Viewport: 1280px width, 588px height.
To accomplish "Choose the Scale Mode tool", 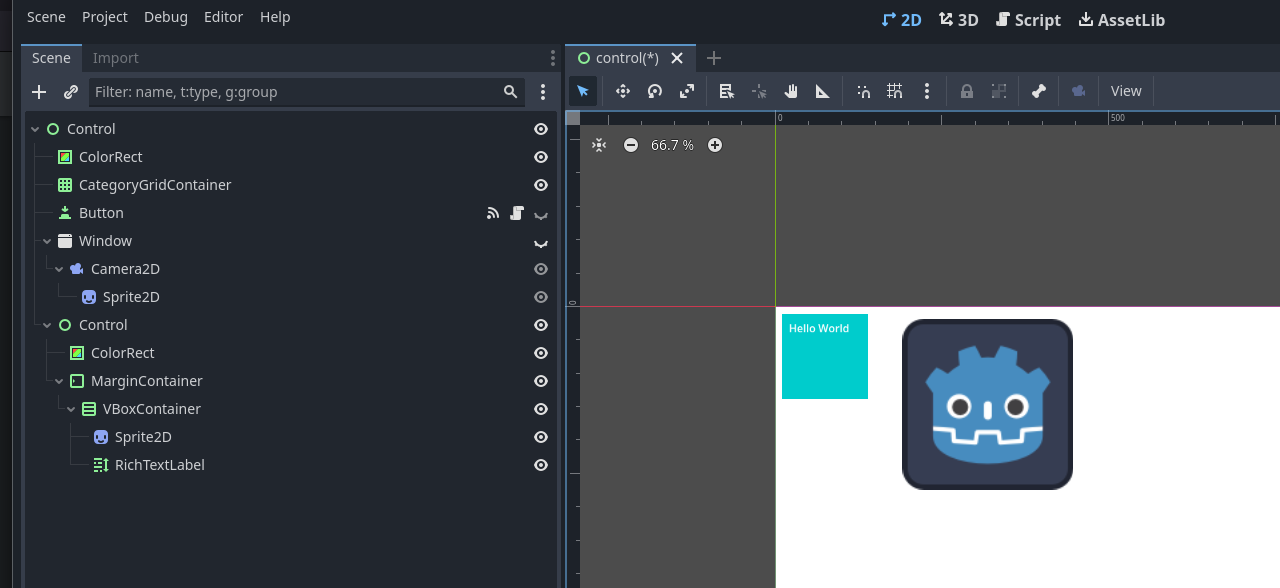I will [x=687, y=91].
